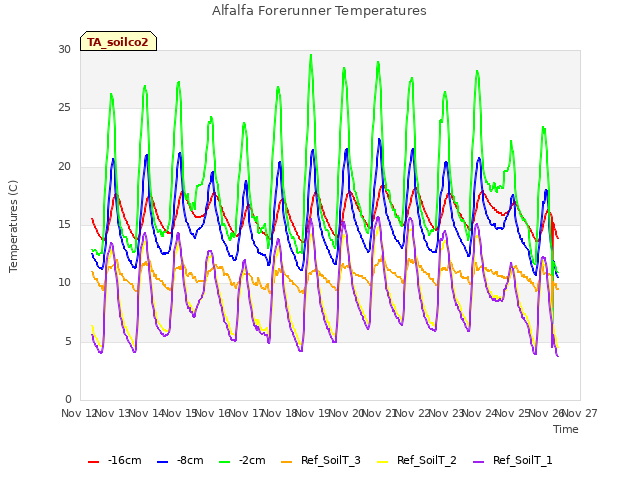Click the purple Ref_SoilT_1 legend marker
Viewport: 640px width, 480px height.
478,462
